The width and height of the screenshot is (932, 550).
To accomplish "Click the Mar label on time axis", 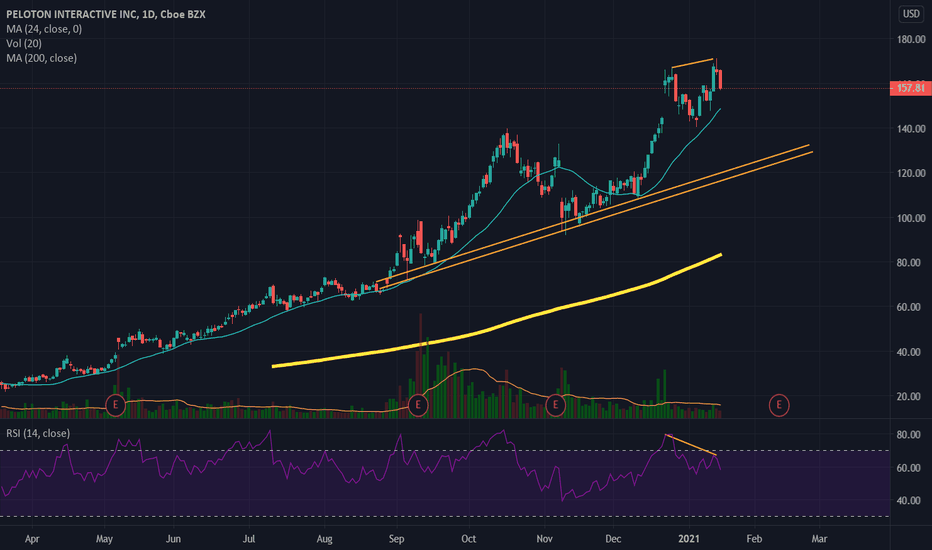I will pyautogui.click(x=819, y=539).
